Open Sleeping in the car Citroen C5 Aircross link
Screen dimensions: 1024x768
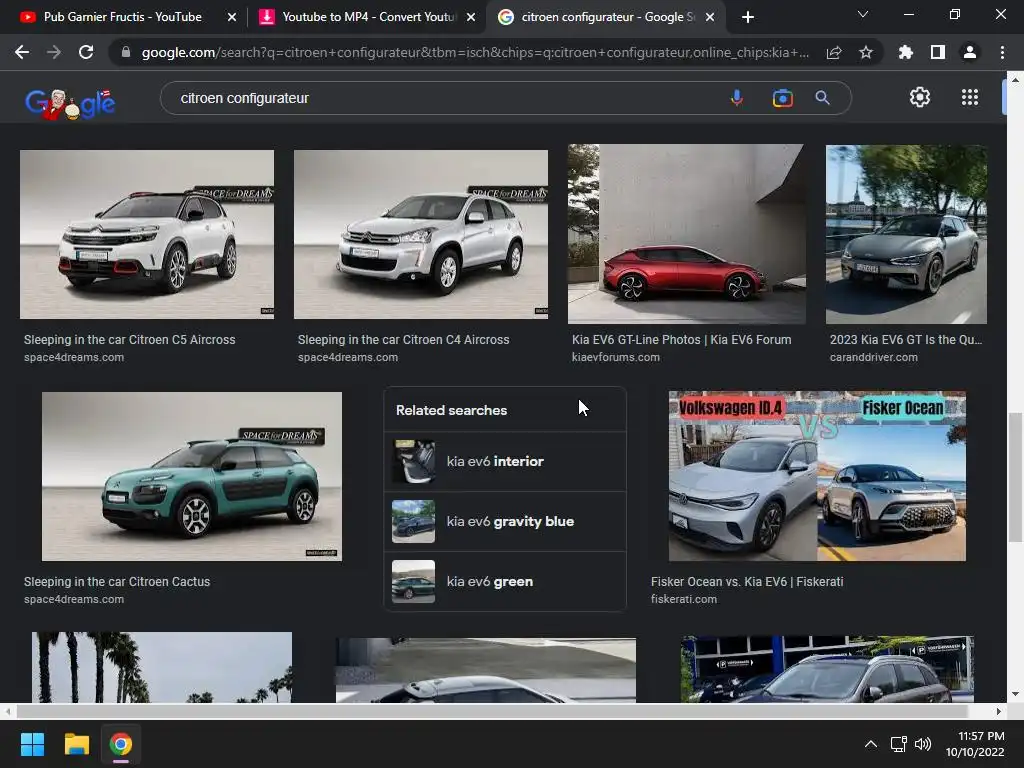[129, 340]
